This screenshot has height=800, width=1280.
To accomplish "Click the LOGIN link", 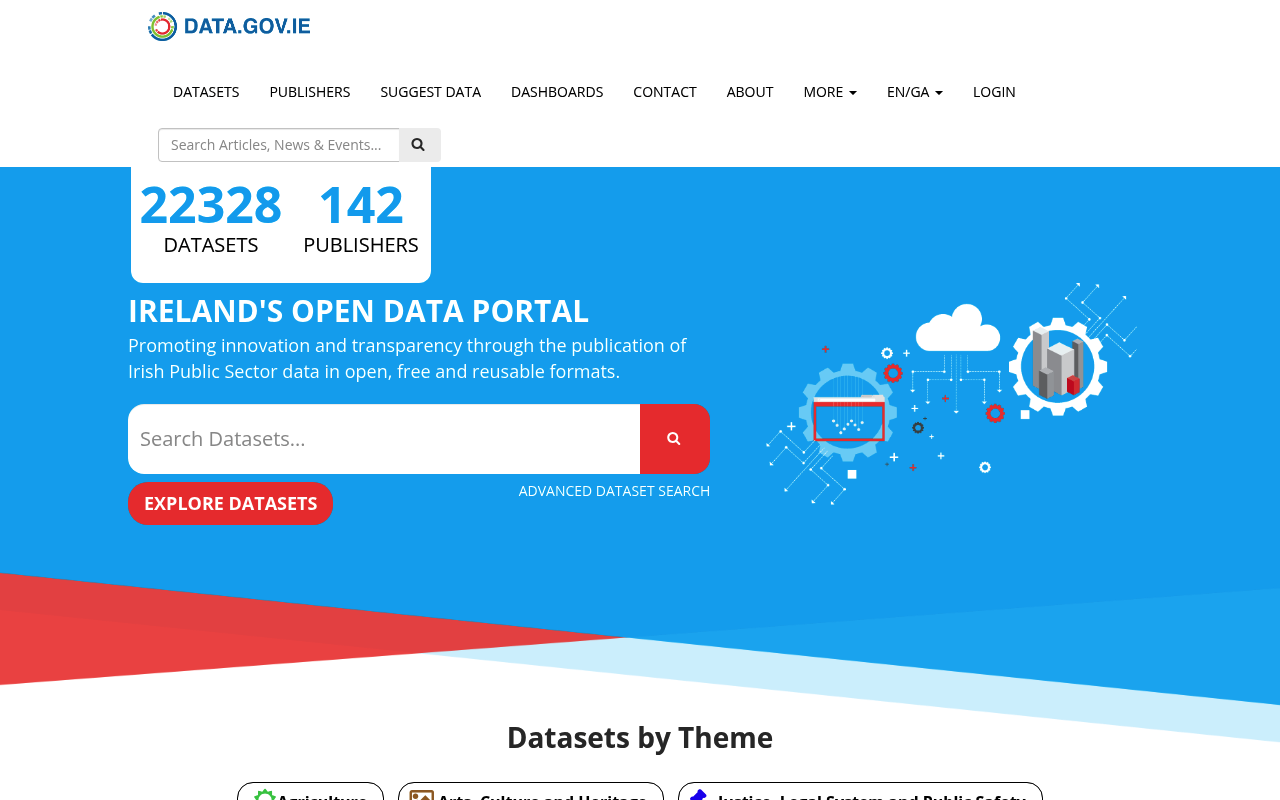I will 994,92.
